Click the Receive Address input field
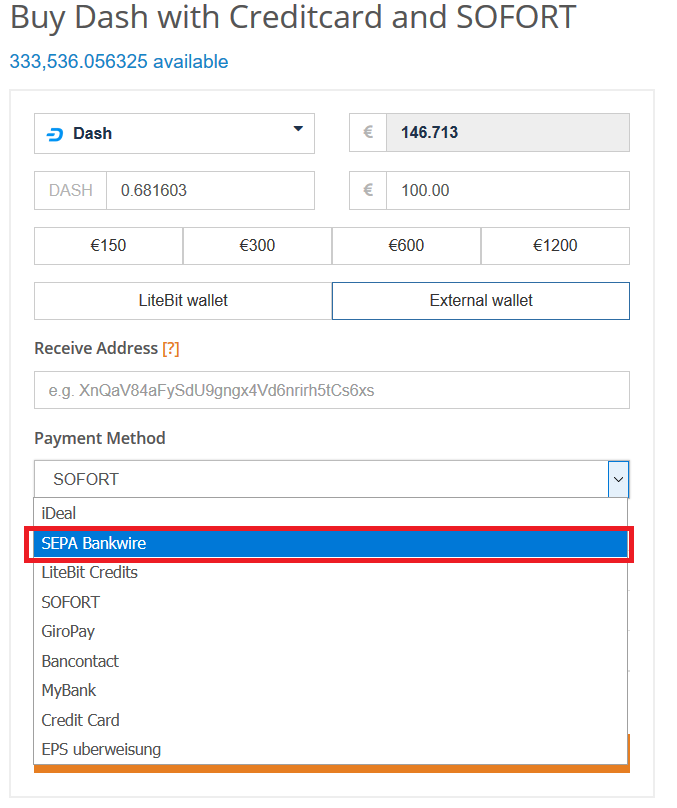677x808 pixels. 332,391
